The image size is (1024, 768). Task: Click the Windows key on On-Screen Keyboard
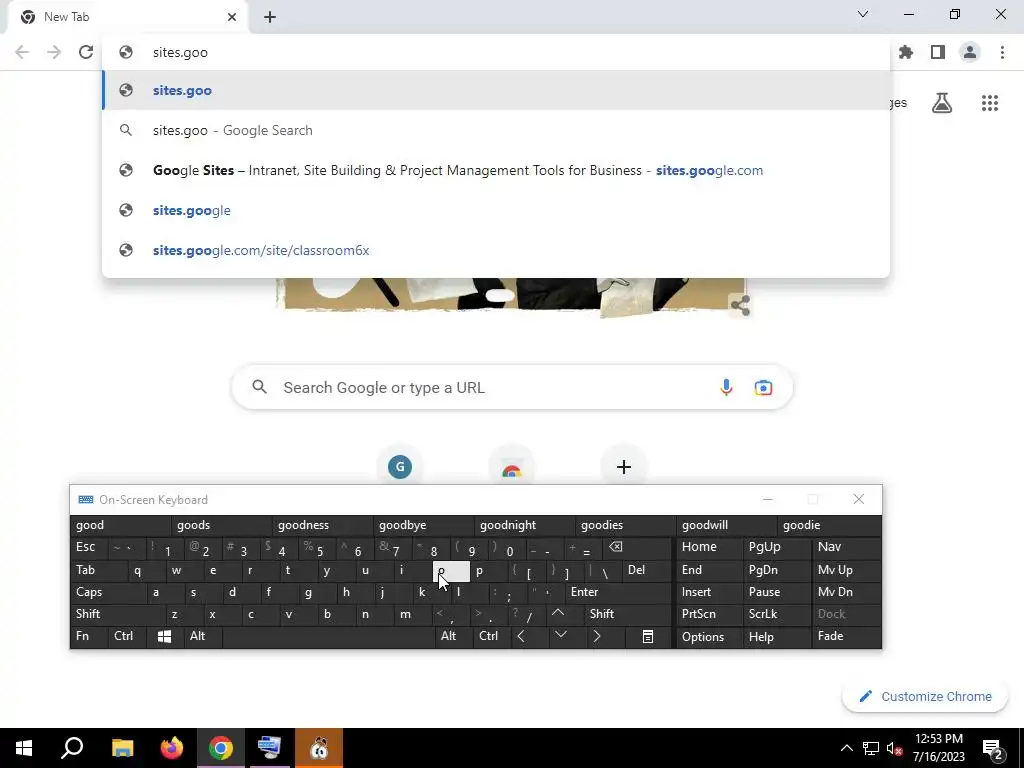tap(165, 636)
